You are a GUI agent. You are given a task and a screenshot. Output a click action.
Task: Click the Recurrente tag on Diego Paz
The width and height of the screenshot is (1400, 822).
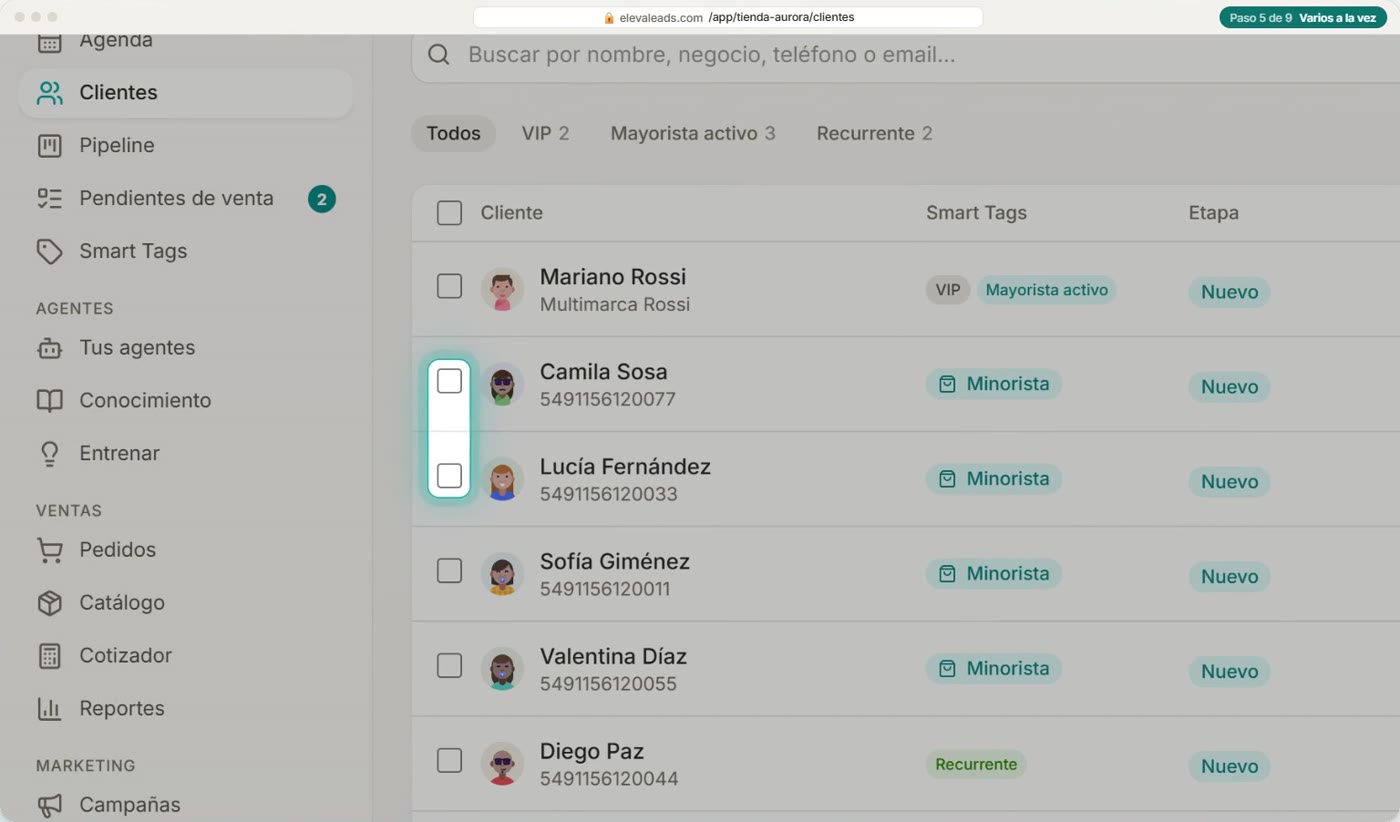point(976,765)
